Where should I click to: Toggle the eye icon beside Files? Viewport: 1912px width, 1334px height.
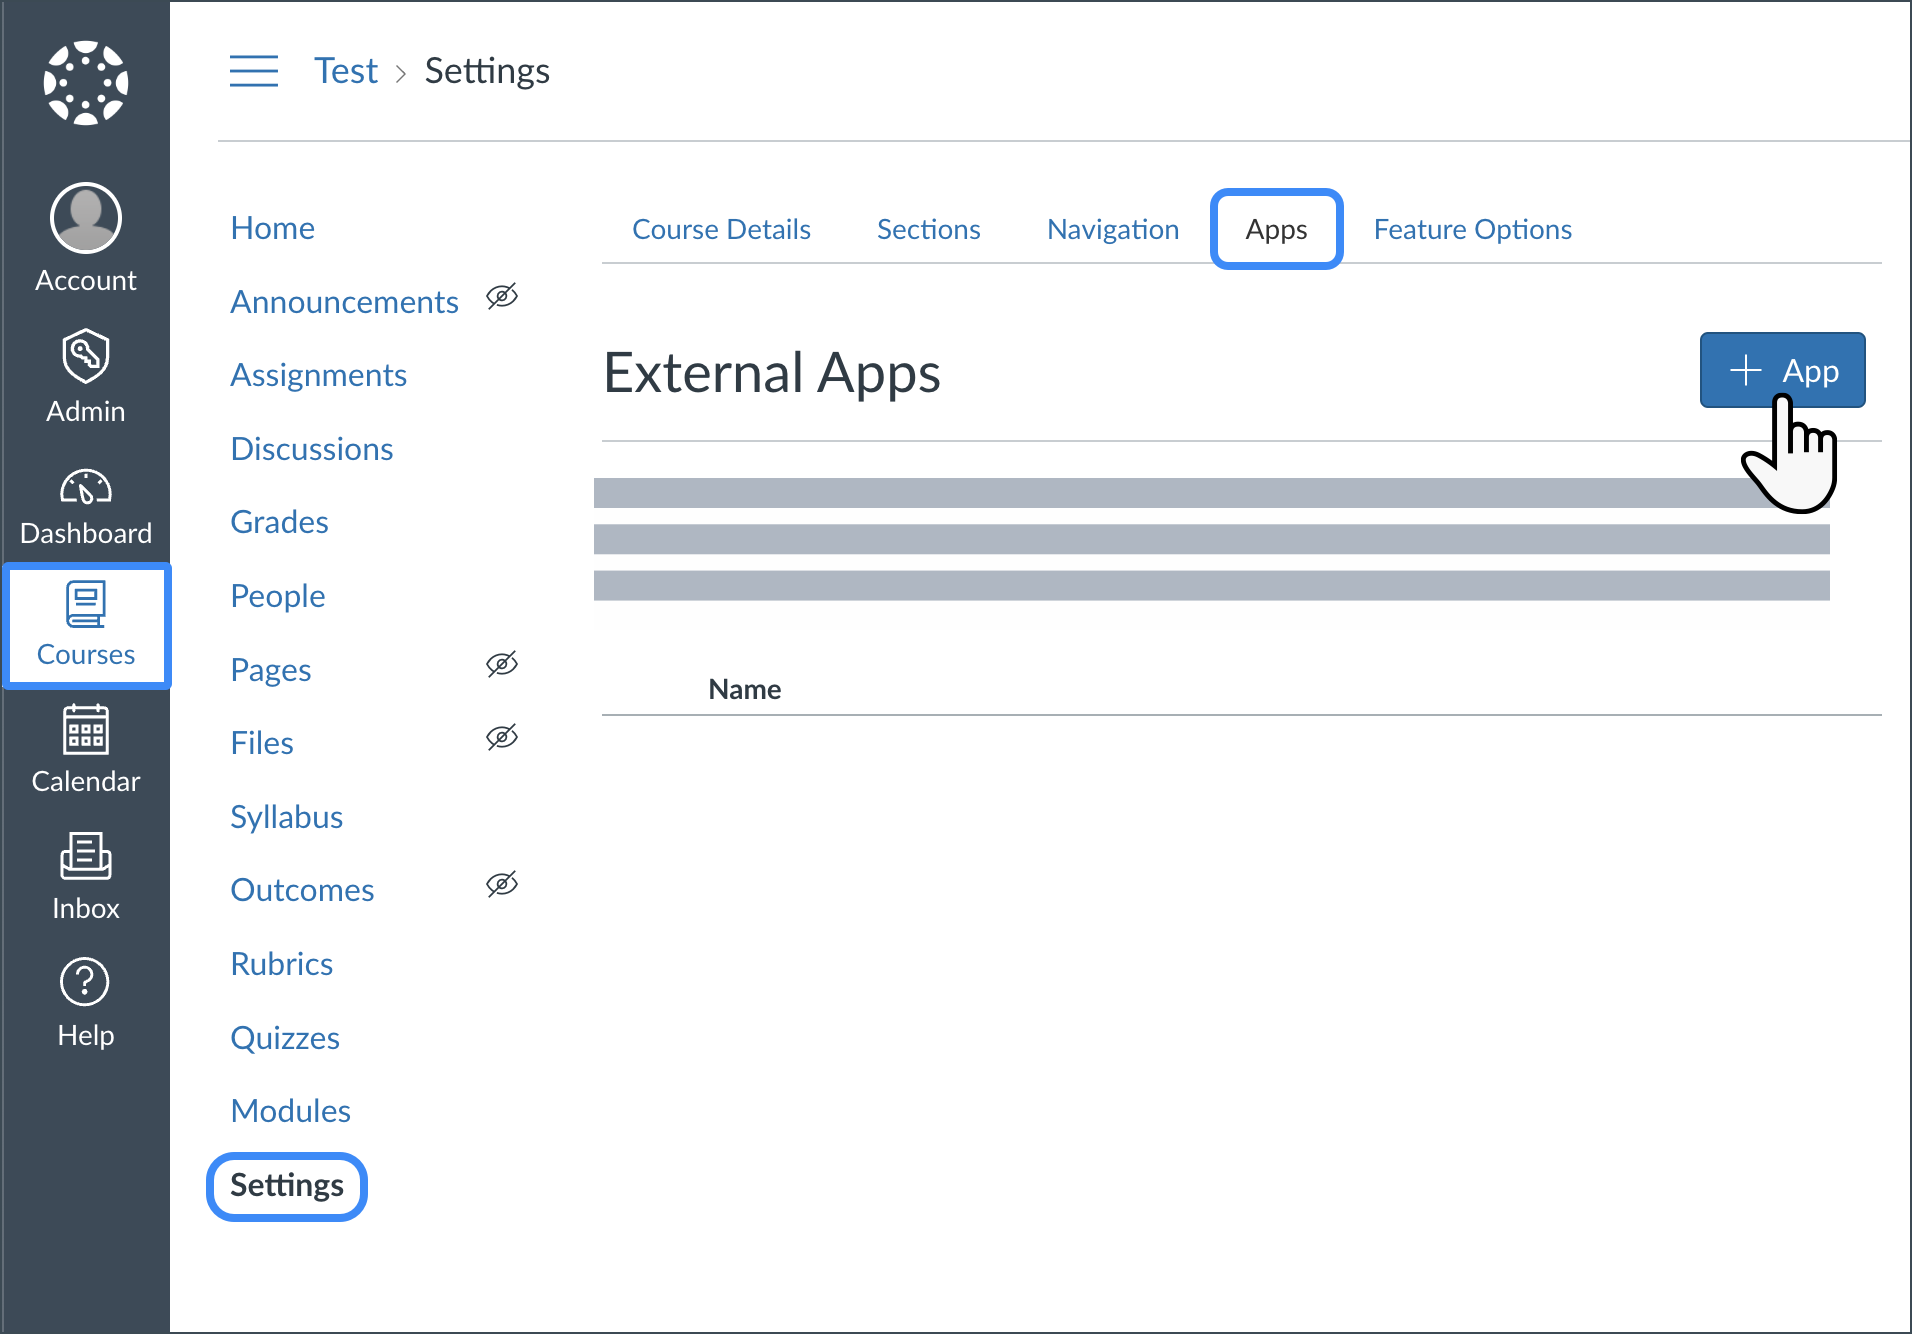(x=502, y=738)
